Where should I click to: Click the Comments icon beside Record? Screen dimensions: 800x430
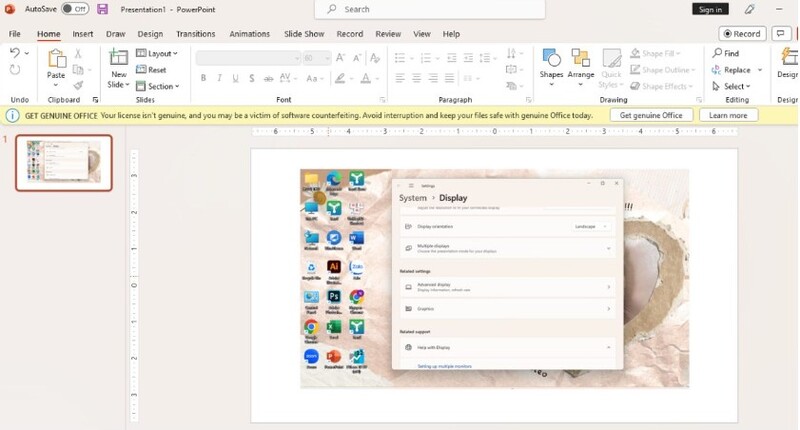coord(780,34)
